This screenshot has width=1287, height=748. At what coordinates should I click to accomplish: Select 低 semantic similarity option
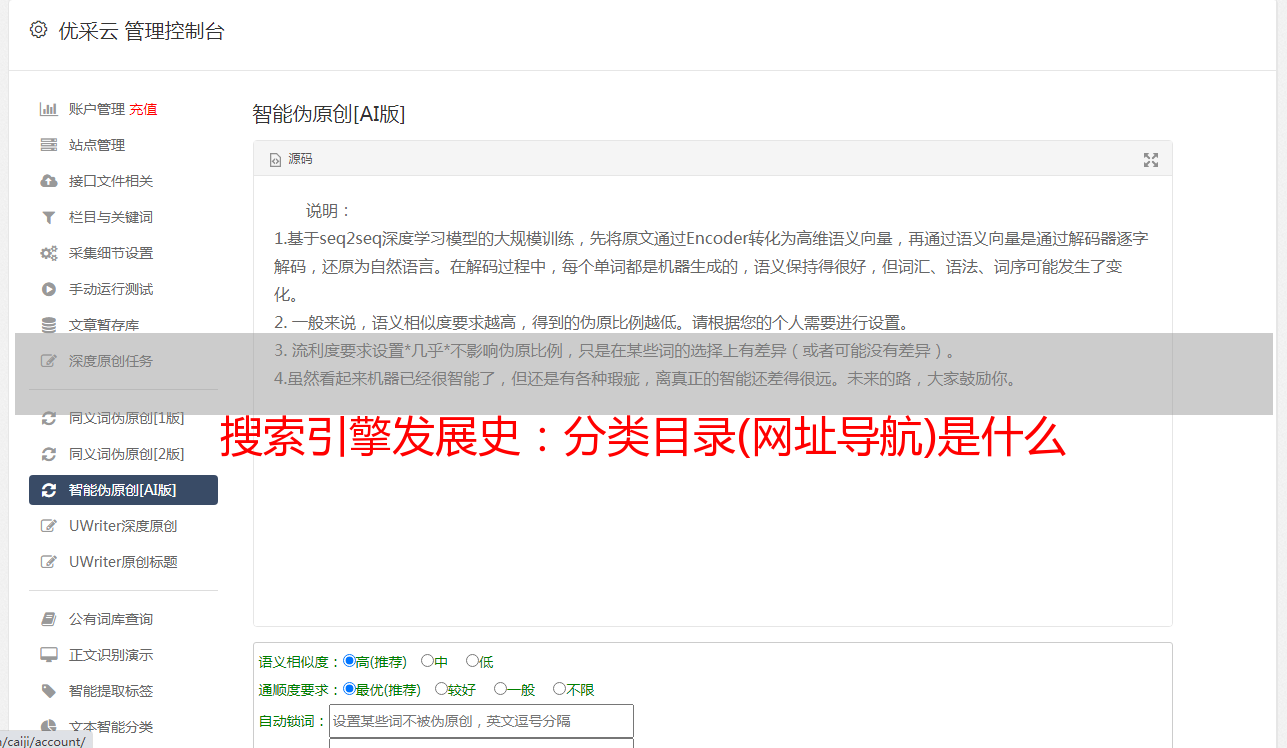click(472, 661)
